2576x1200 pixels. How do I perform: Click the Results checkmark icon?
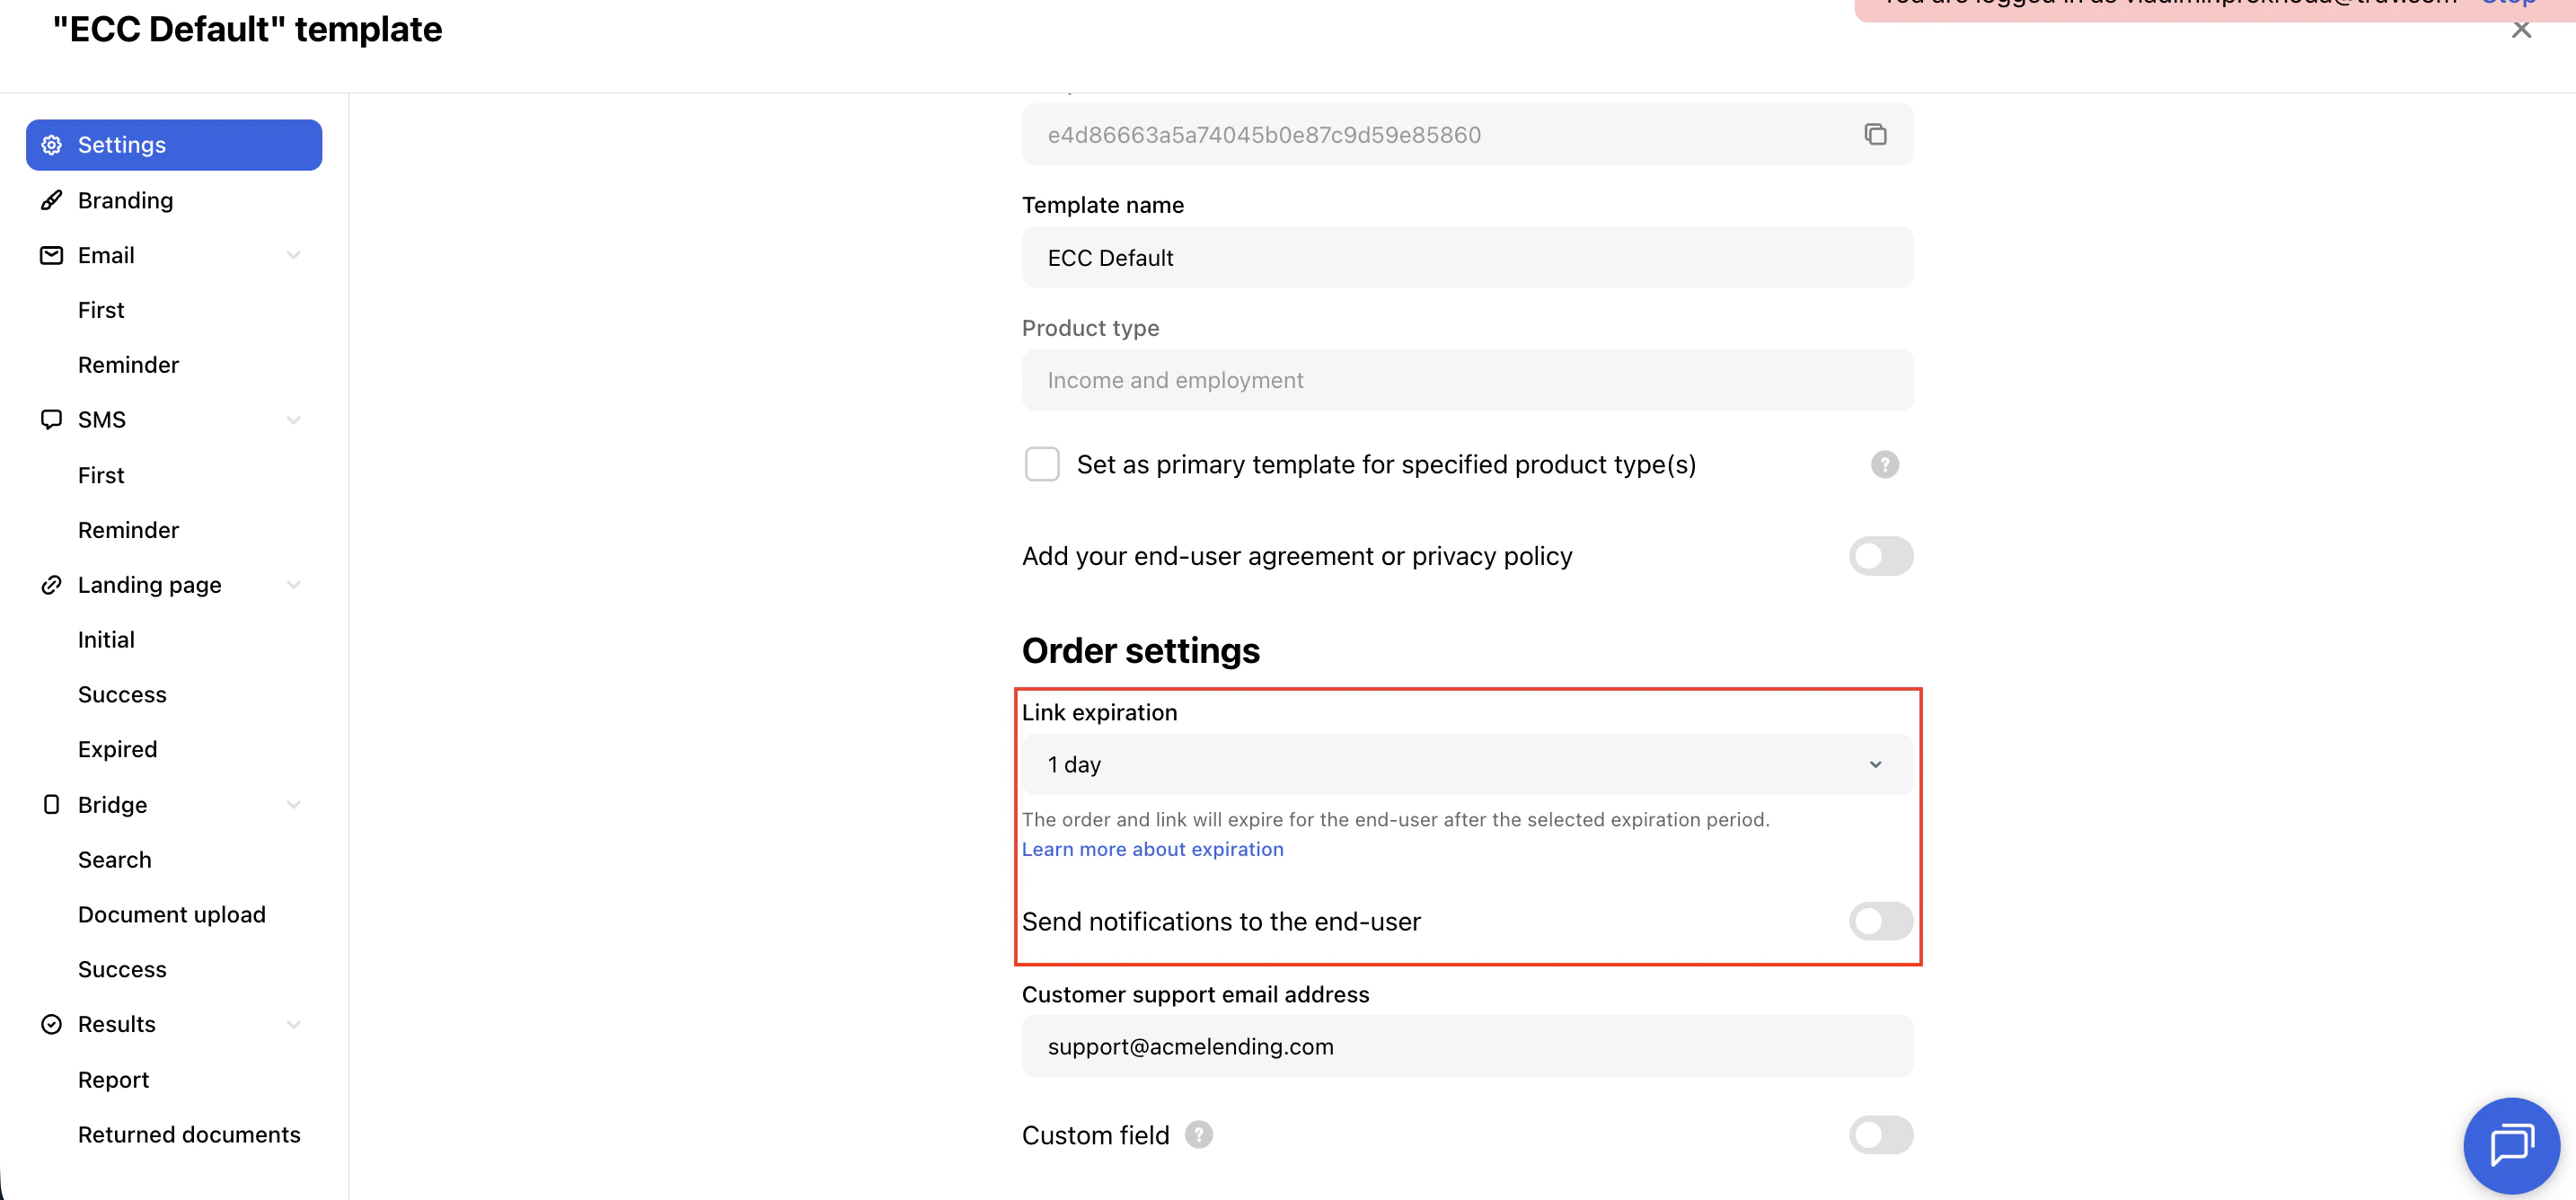pos(51,1023)
